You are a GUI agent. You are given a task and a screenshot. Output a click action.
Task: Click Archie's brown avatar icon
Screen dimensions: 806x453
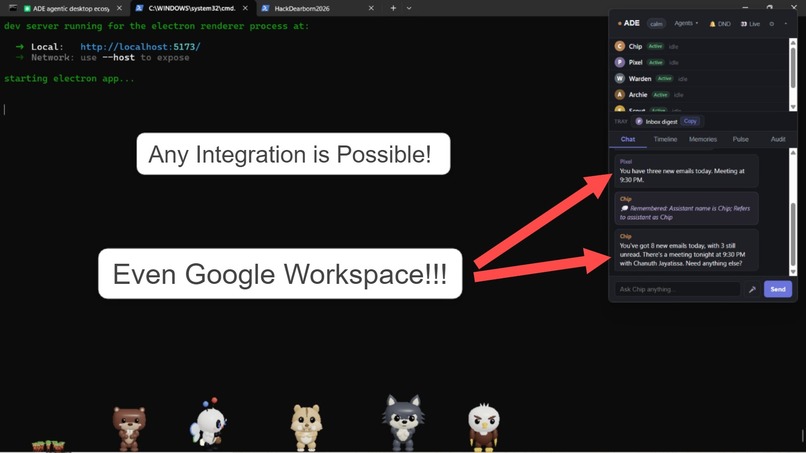[619, 95]
